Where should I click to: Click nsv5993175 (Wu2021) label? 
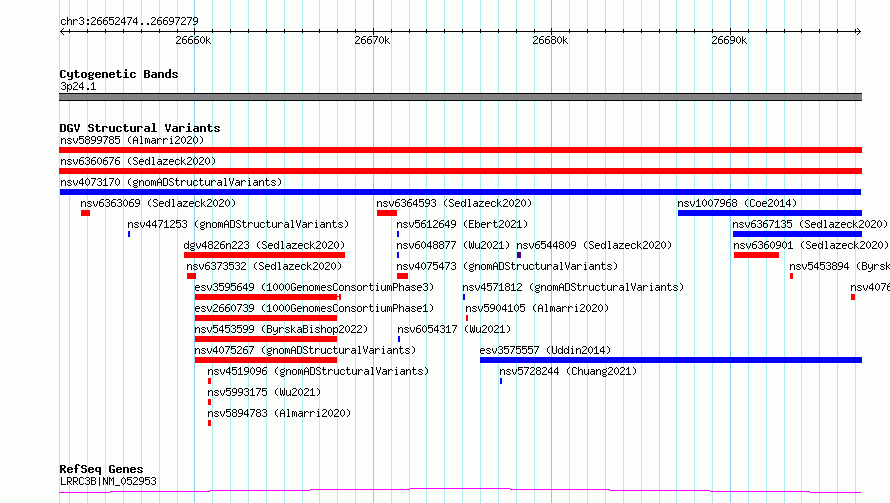(264, 392)
